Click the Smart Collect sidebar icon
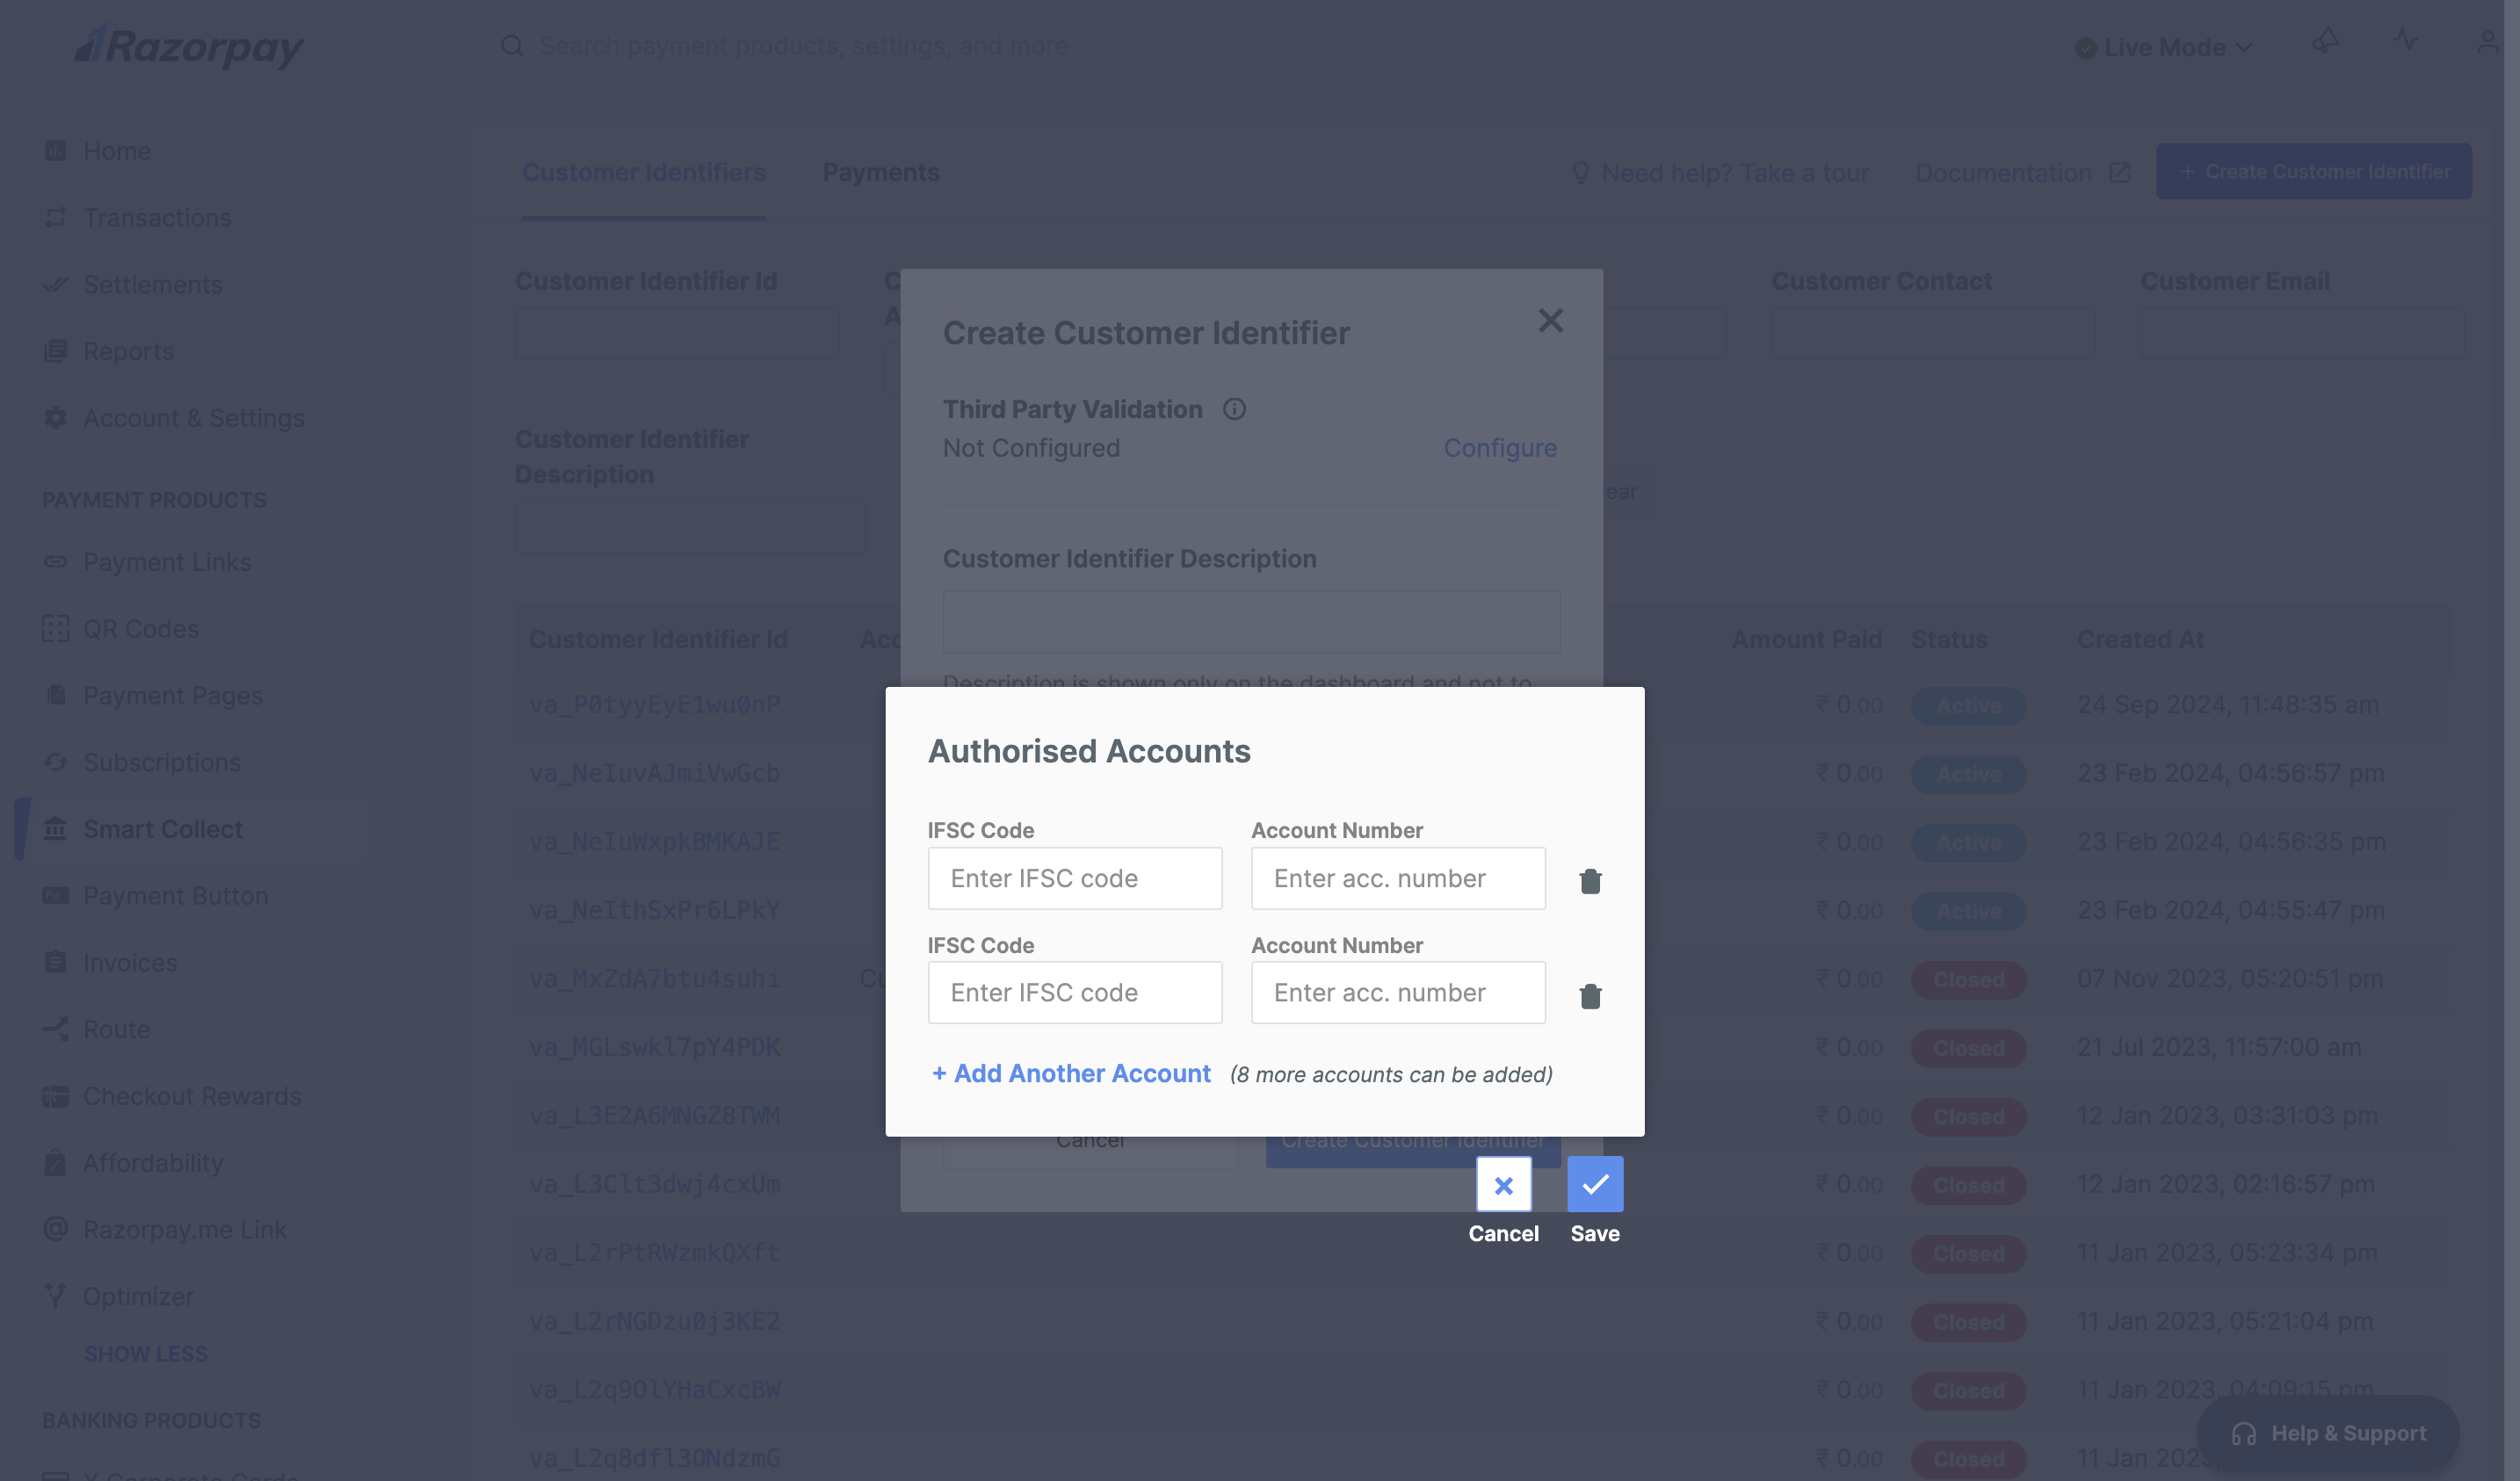Screen dimensions: 2520x1481 point(54,828)
